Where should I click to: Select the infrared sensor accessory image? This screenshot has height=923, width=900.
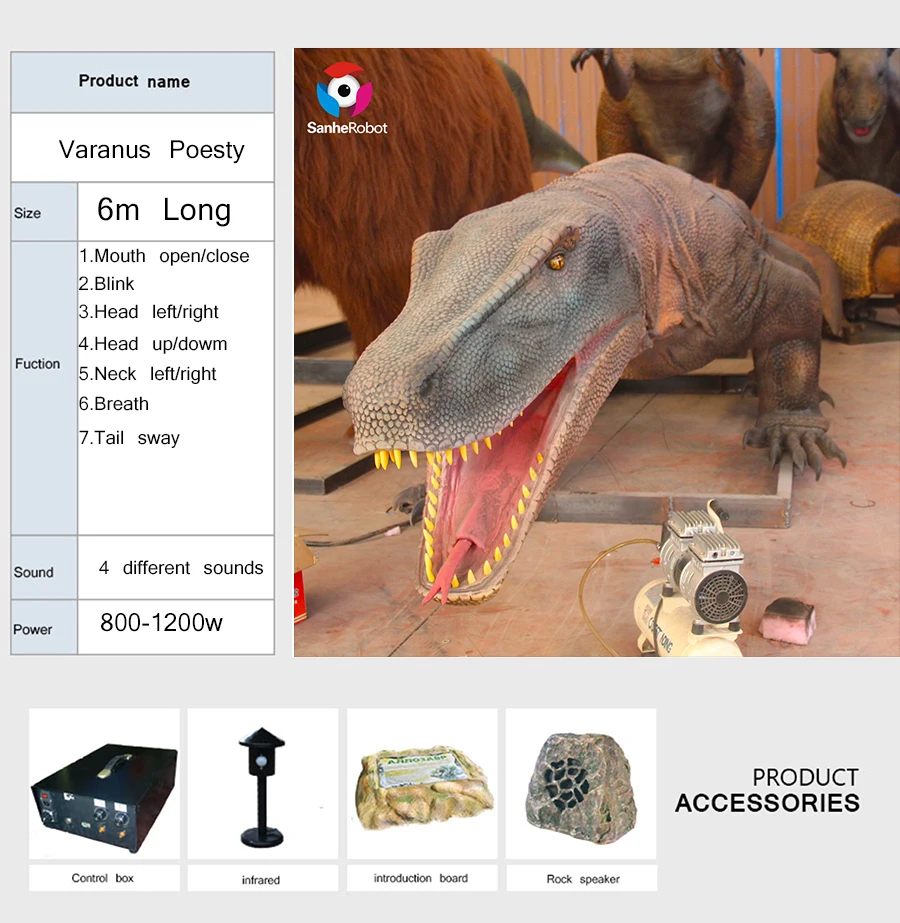click(261, 784)
